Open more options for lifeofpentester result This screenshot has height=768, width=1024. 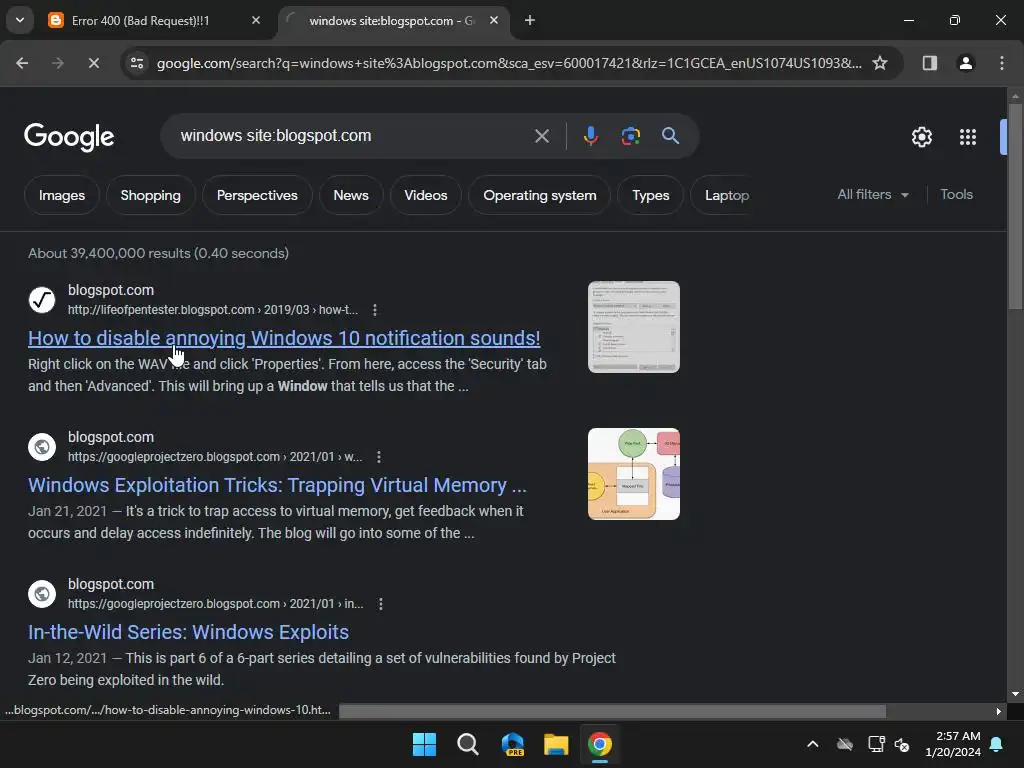click(x=375, y=310)
